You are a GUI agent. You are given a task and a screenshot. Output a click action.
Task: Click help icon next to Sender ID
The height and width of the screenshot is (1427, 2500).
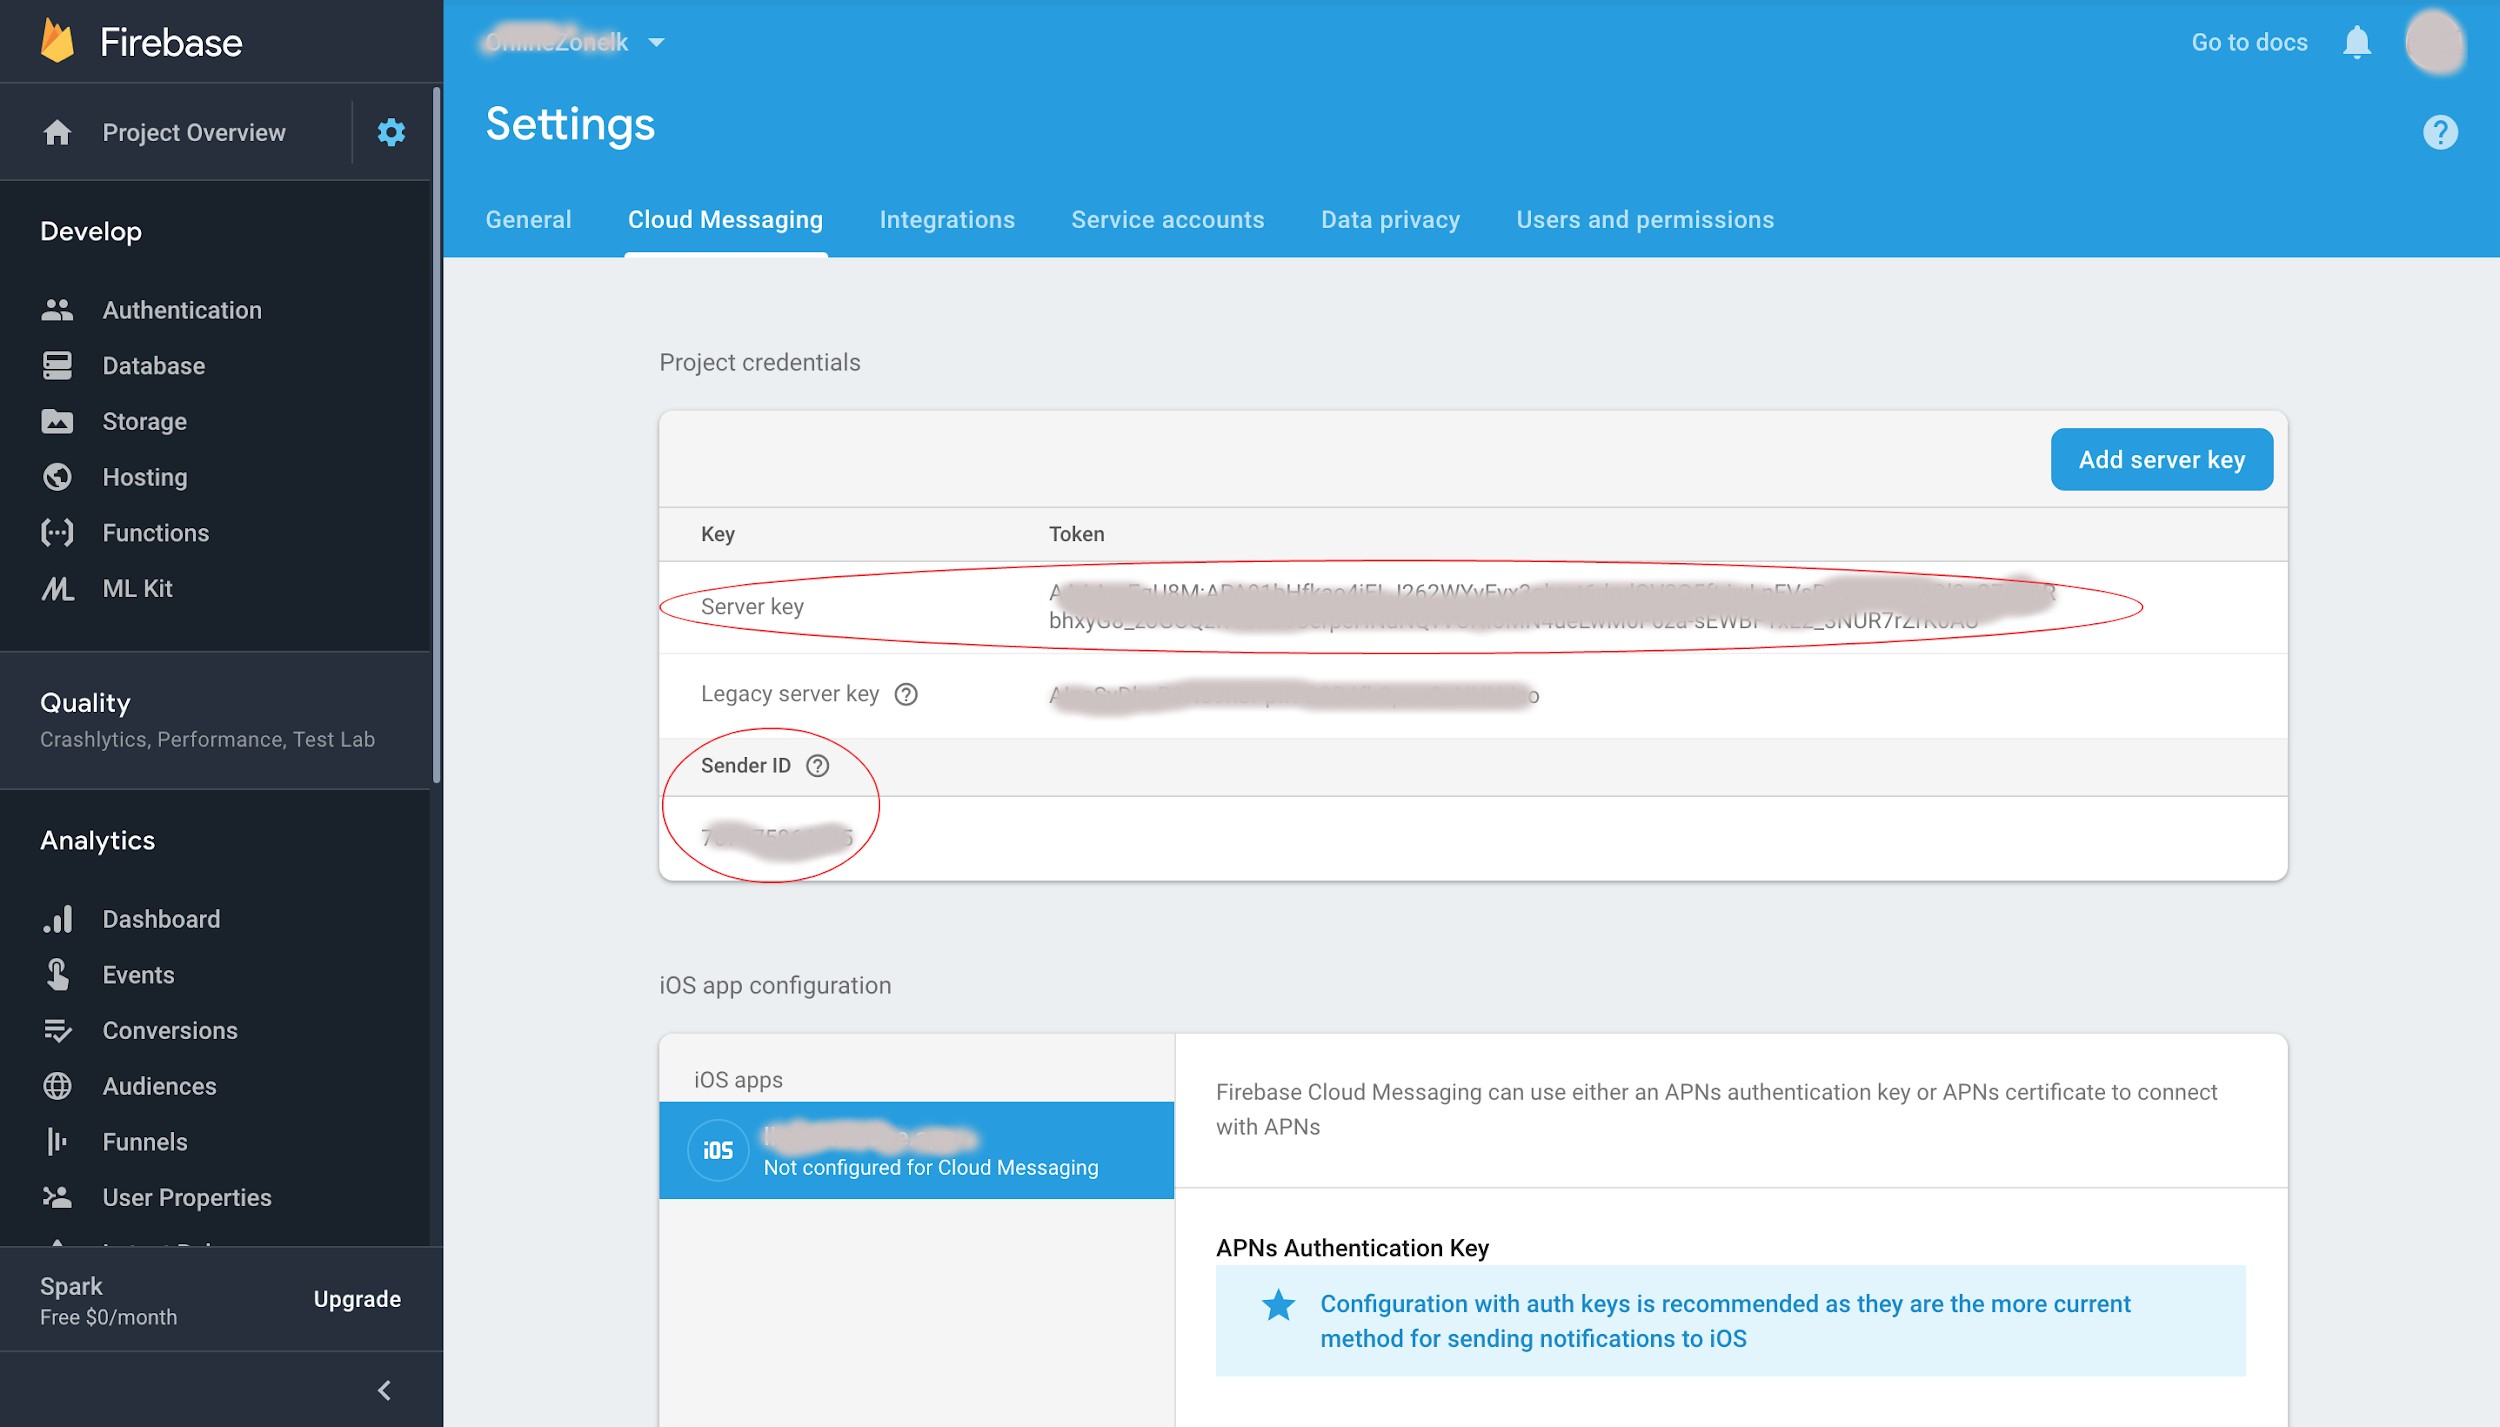(817, 766)
